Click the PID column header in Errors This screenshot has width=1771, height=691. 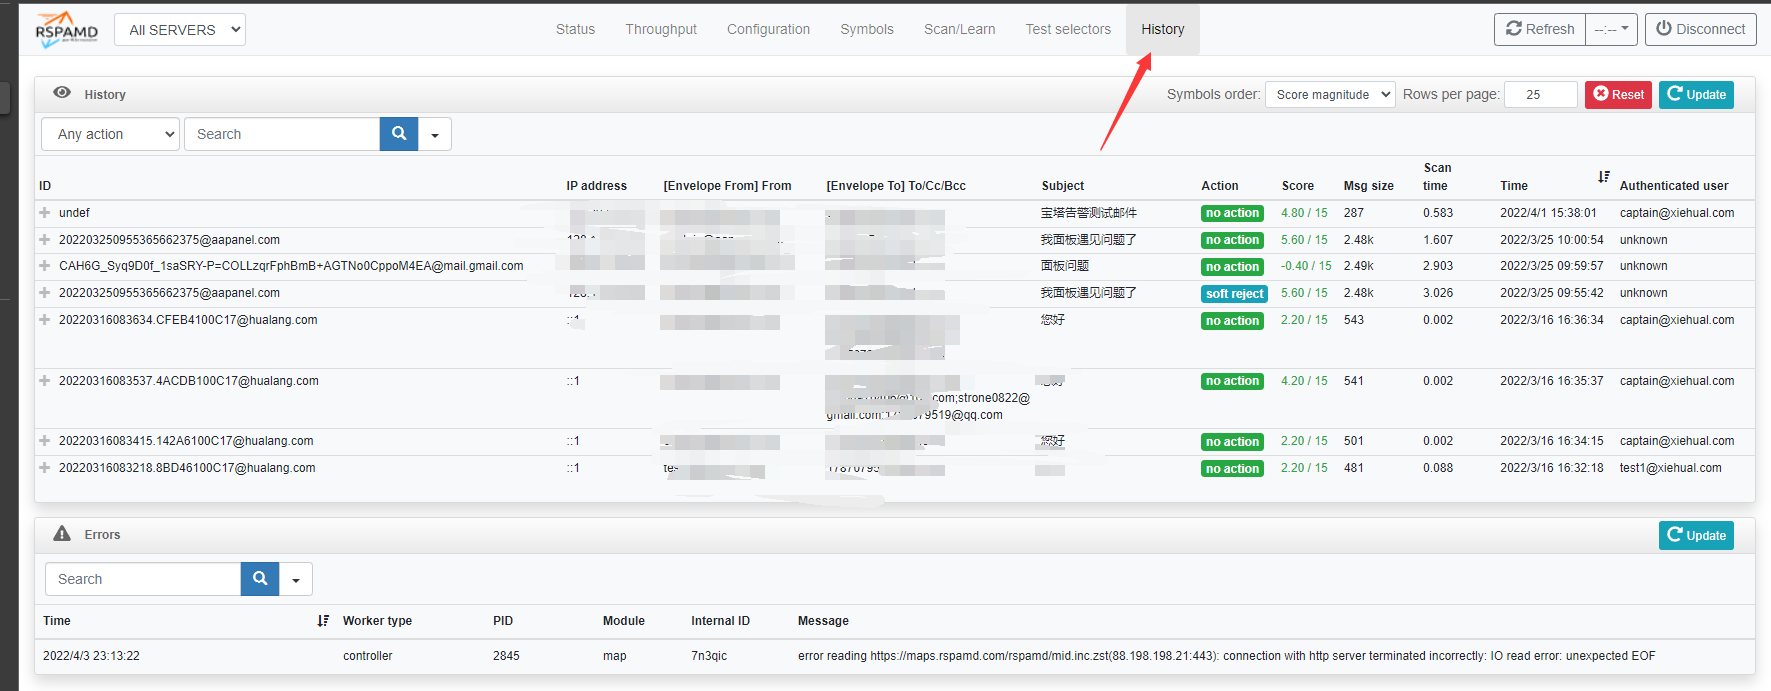point(503,621)
